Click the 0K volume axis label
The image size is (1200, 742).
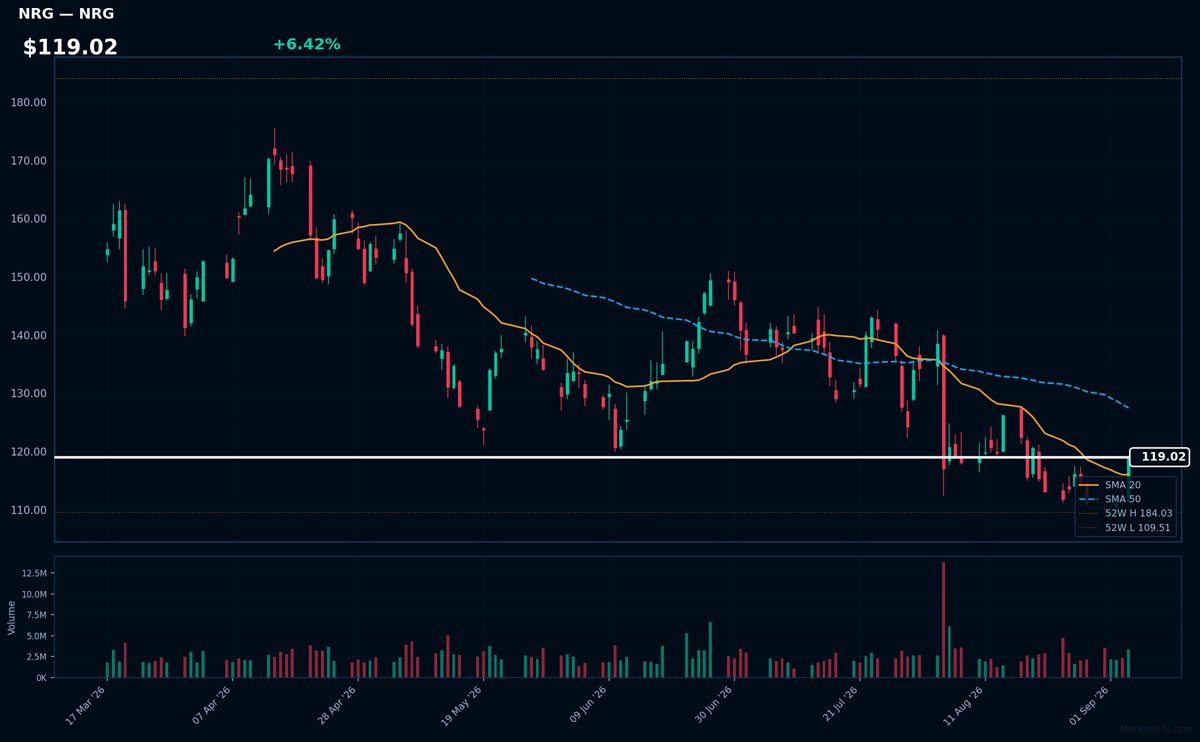tap(41, 678)
